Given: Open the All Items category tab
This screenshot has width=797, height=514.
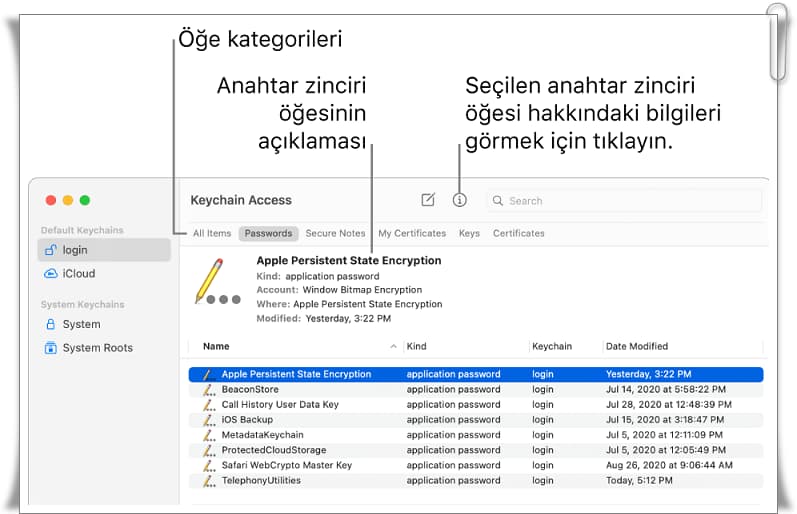Looking at the screenshot, I should point(212,233).
